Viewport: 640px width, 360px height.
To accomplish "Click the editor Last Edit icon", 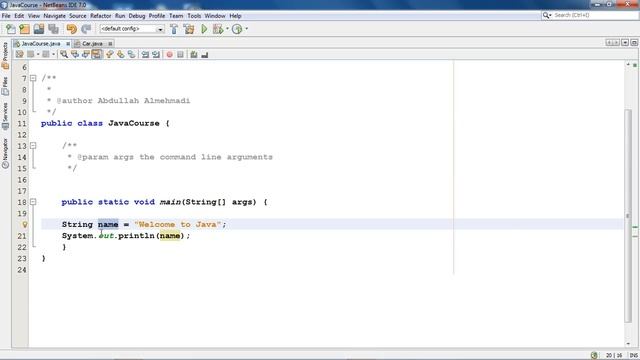I will (19, 54).
